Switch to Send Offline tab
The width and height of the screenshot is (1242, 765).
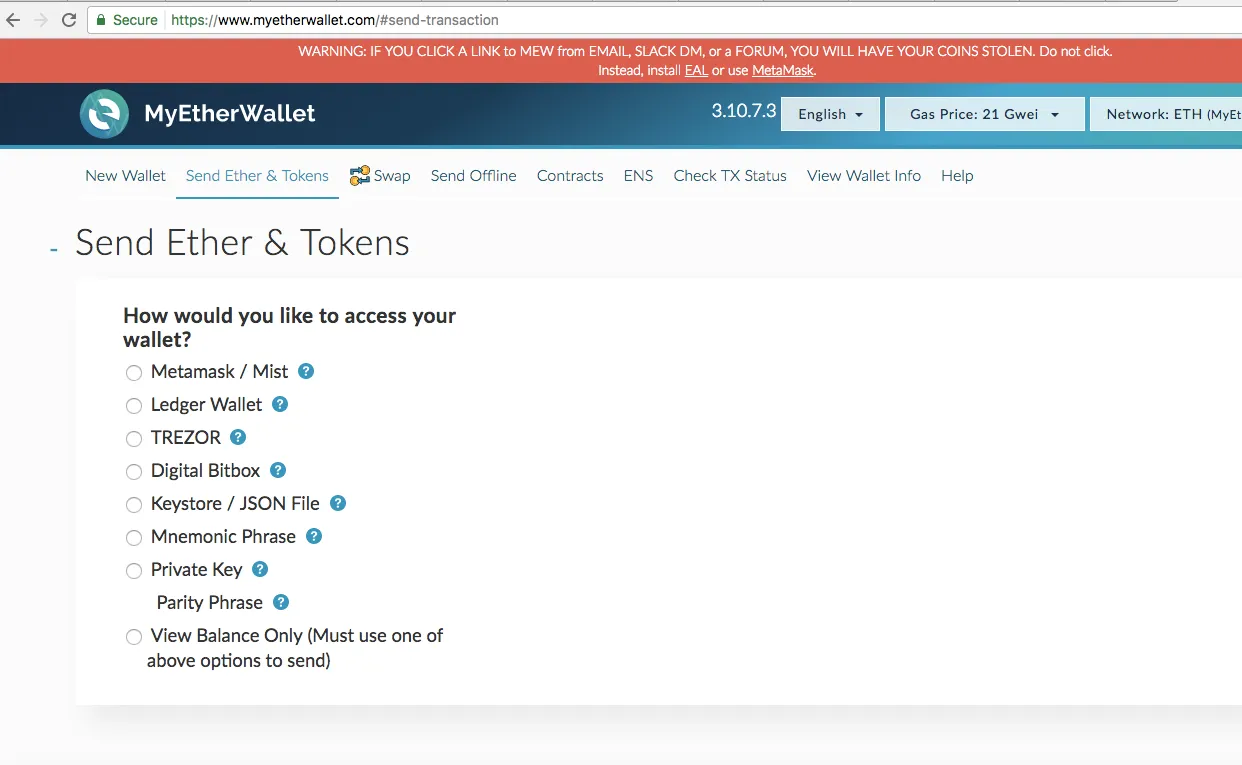click(473, 176)
